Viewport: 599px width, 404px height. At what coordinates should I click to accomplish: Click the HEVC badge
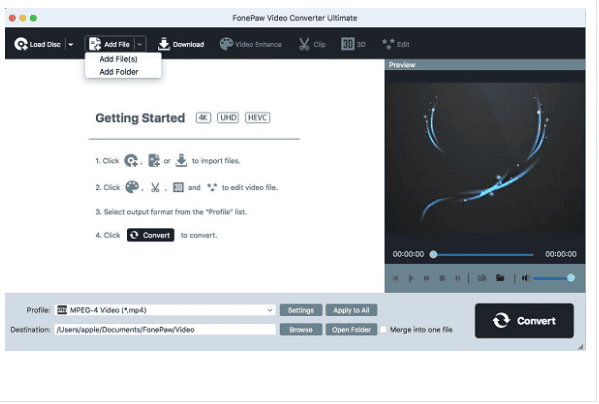pyautogui.click(x=257, y=118)
